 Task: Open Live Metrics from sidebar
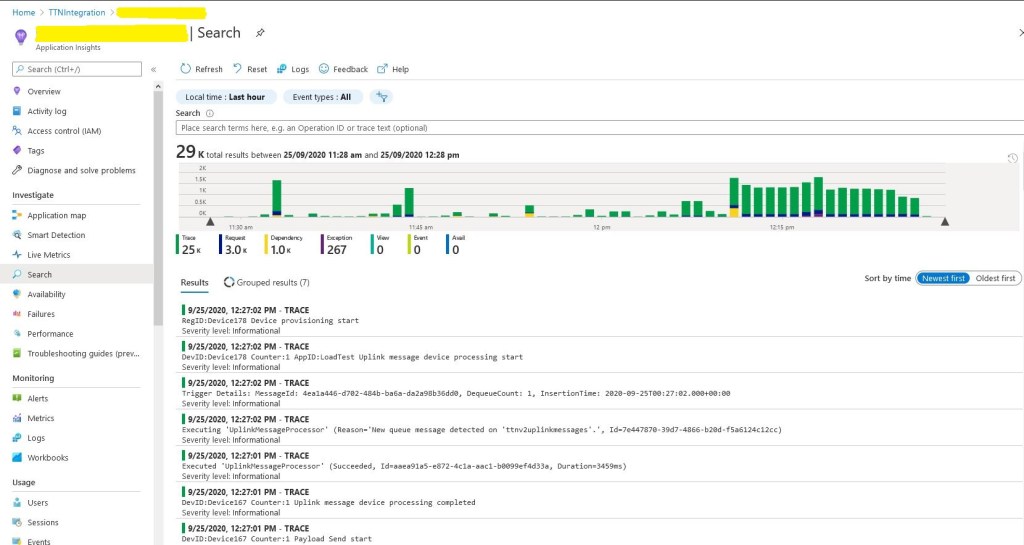point(48,255)
